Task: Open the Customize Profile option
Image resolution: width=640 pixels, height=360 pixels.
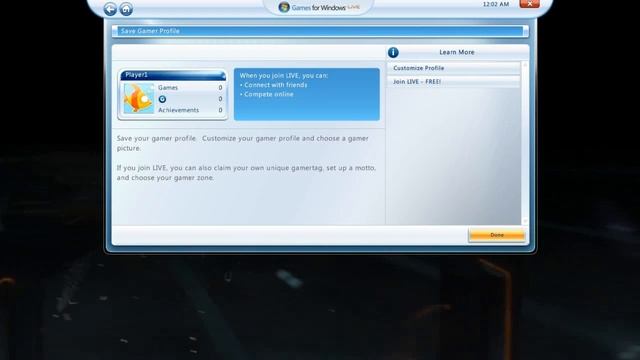Action: coord(453,68)
